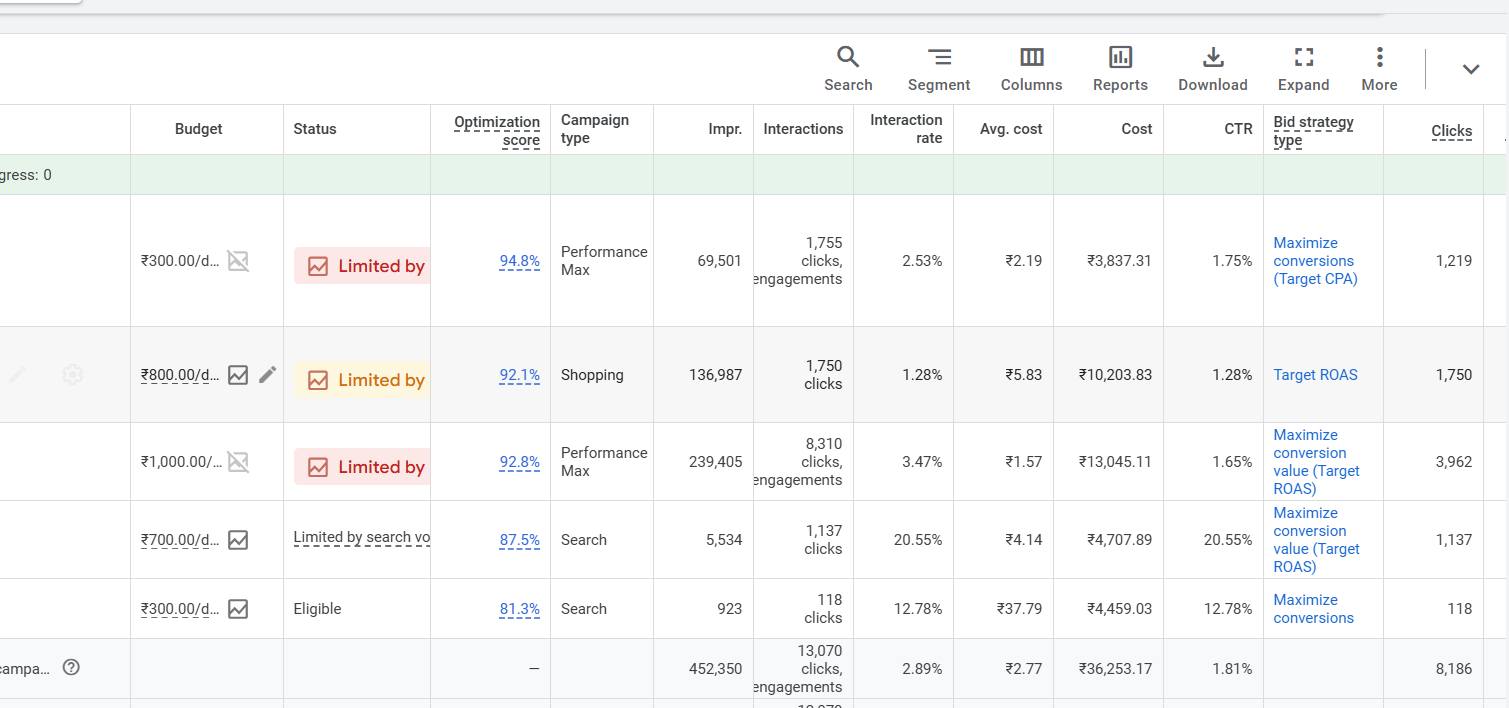Open the More options menu
Image resolution: width=1509 pixels, height=708 pixels.
pyautogui.click(x=1379, y=69)
